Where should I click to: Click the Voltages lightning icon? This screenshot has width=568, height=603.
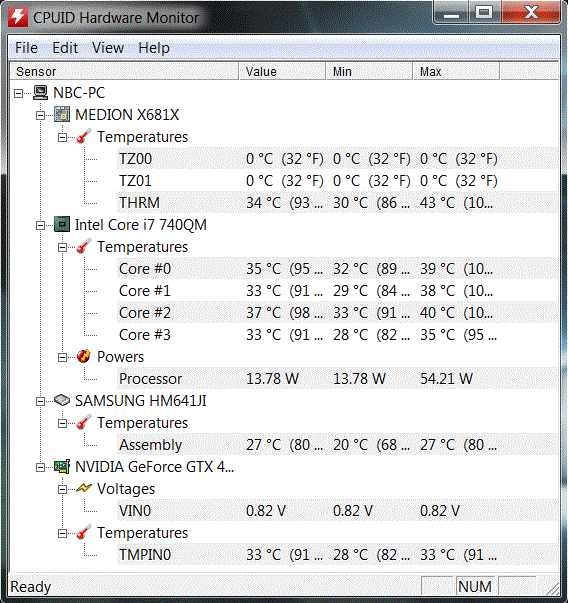(84, 488)
